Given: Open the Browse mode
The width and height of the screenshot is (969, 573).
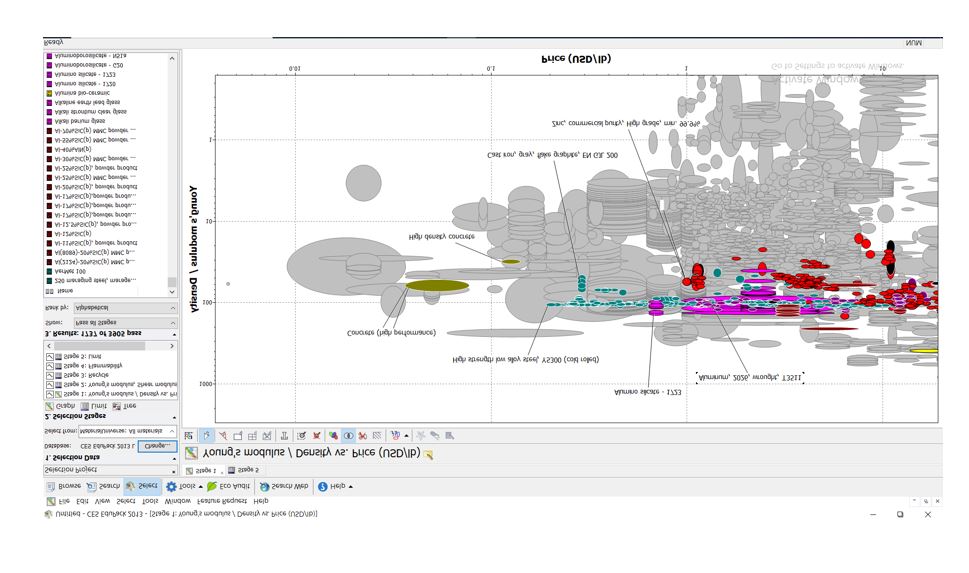Looking at the screenshot, I should point(64,486).
